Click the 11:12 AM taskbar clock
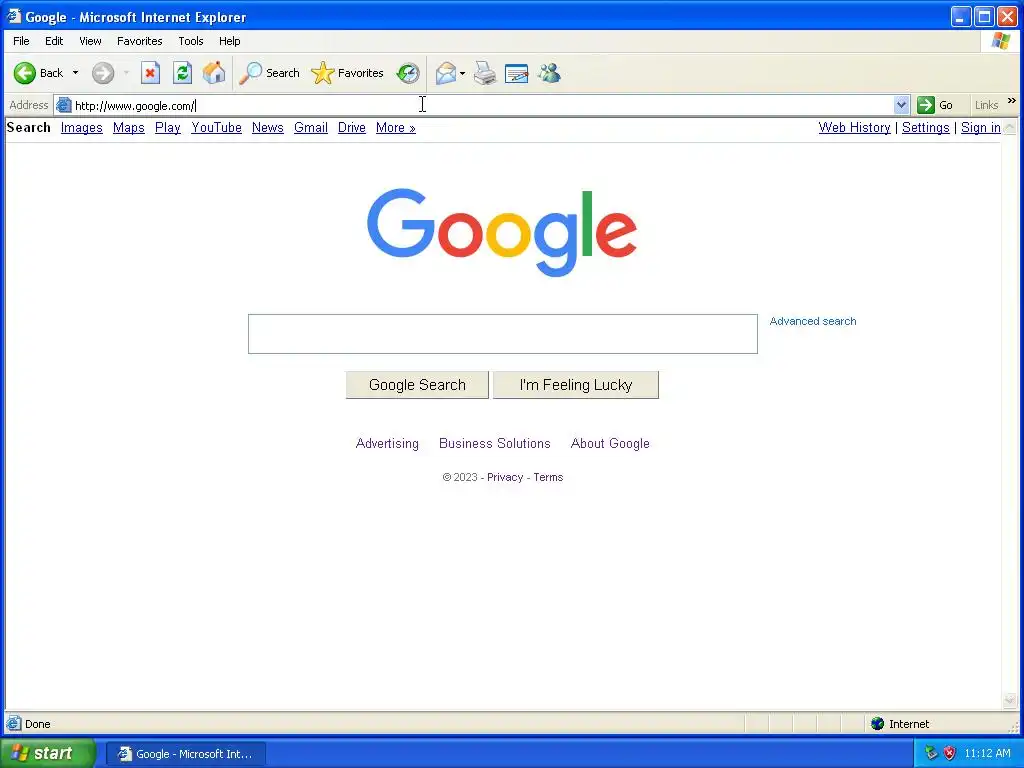Viewport: 1024px width, 768px height. (987, 753)
